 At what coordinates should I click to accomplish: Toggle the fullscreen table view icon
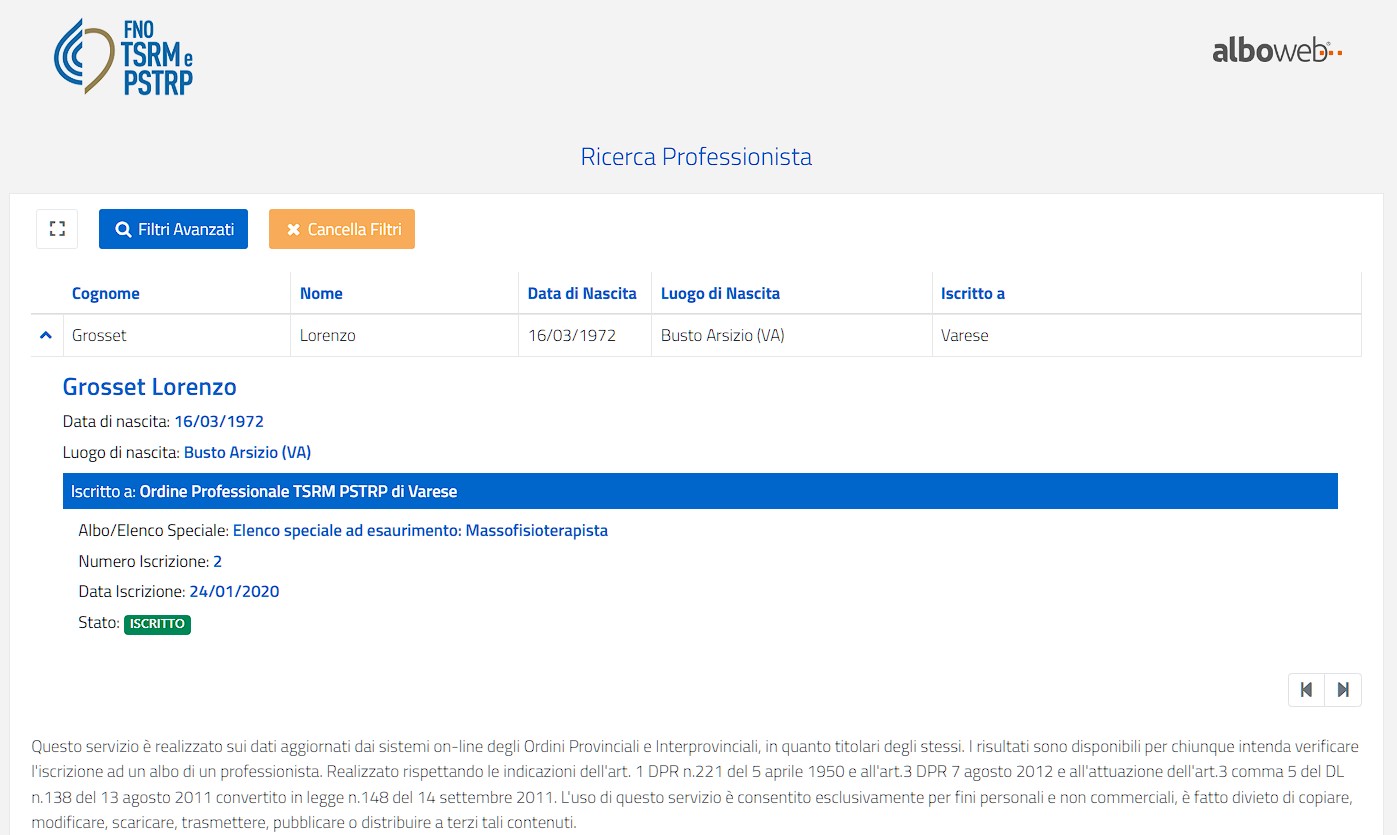[x=57, y=229]
